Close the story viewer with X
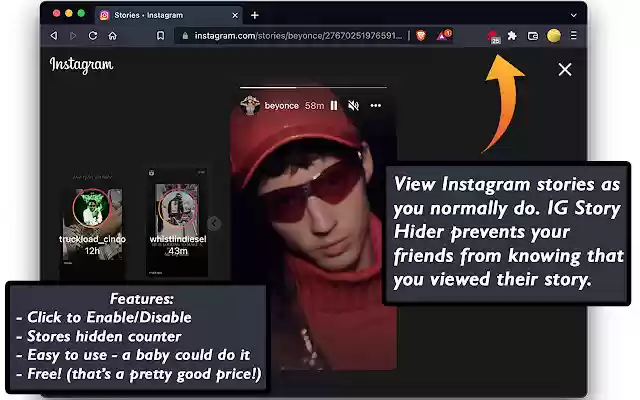Viewport: 640px width, 400px height. pyautogui.click(x=565, y=69)
